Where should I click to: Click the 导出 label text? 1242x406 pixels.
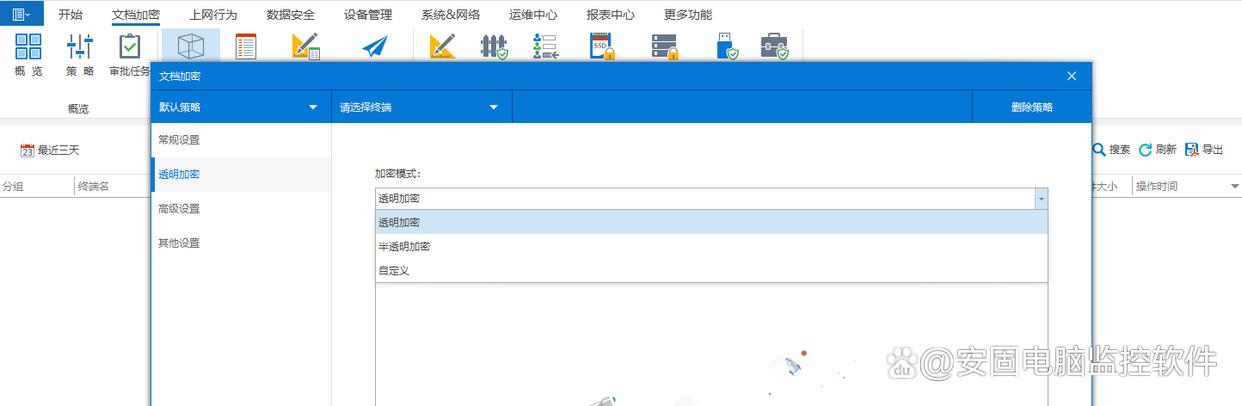[x=1213, y=149]
